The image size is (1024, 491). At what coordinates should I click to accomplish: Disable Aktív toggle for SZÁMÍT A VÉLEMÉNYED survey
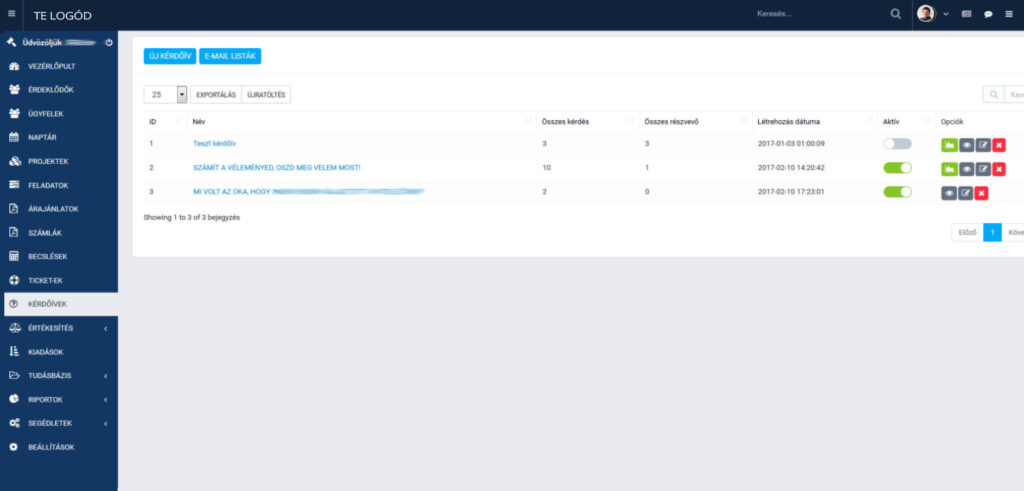pyautogui.click(x=897, y=169)
